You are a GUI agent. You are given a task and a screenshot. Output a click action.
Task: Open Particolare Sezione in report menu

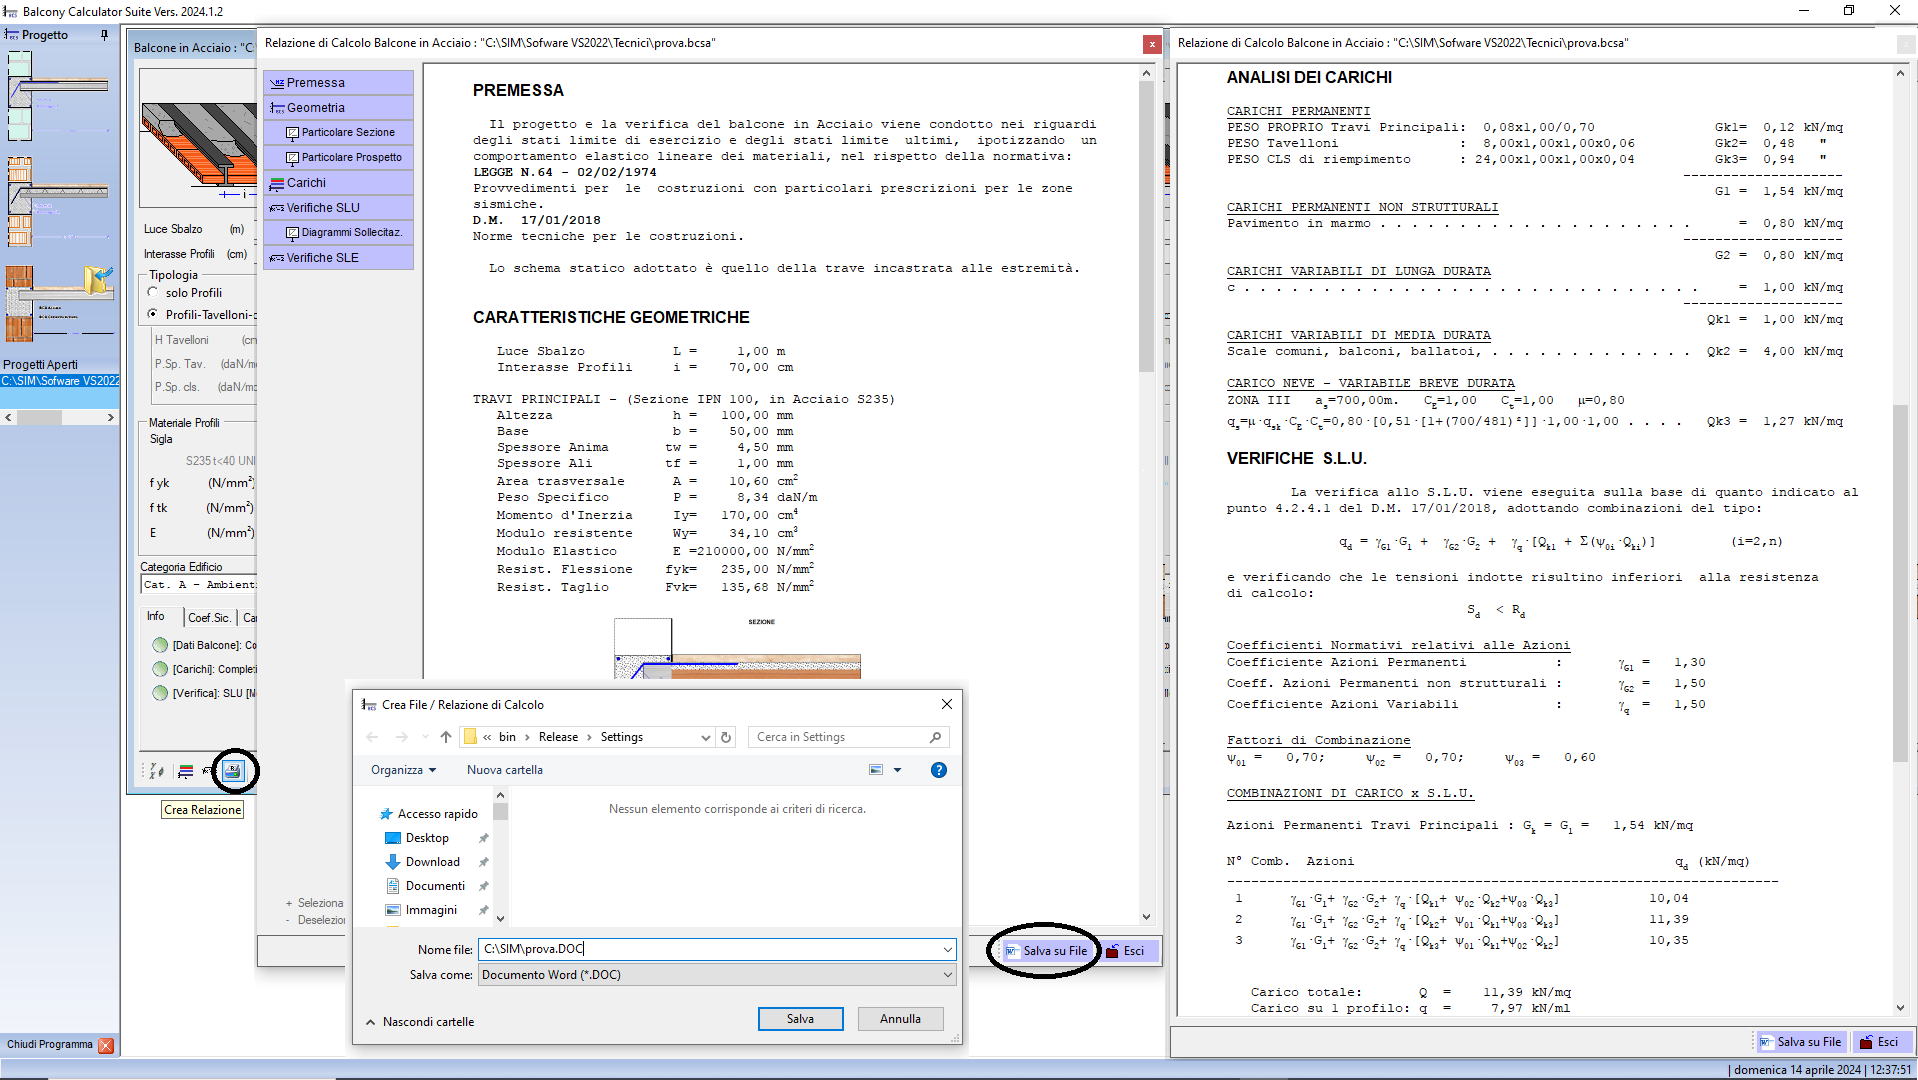(340, 133)
